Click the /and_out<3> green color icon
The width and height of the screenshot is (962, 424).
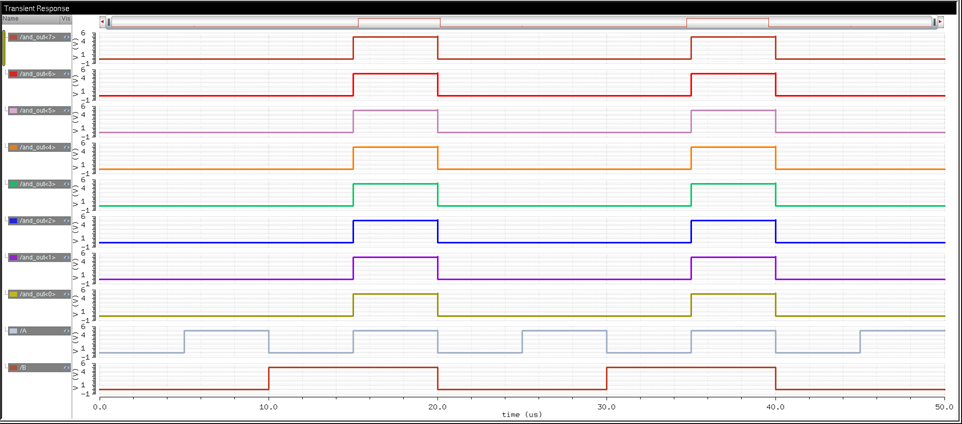pos(13,184)
